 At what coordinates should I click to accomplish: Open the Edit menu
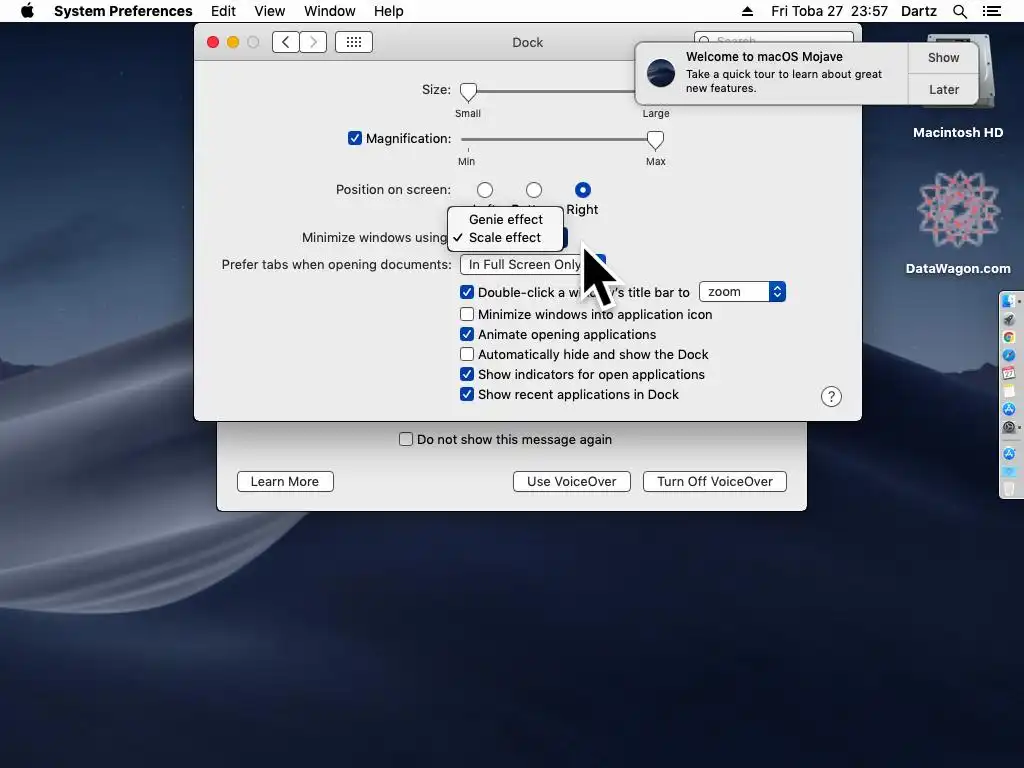coord(223,11)
